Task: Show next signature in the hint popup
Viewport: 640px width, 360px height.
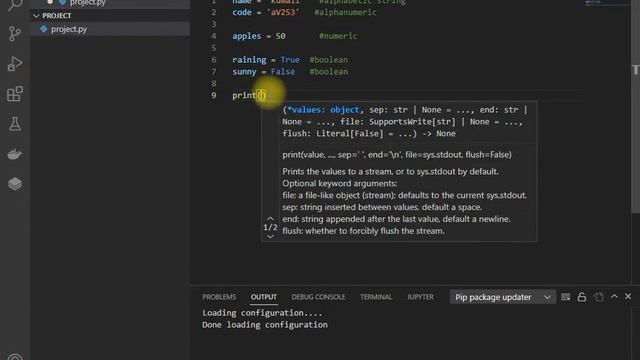Action: point(270,236)
